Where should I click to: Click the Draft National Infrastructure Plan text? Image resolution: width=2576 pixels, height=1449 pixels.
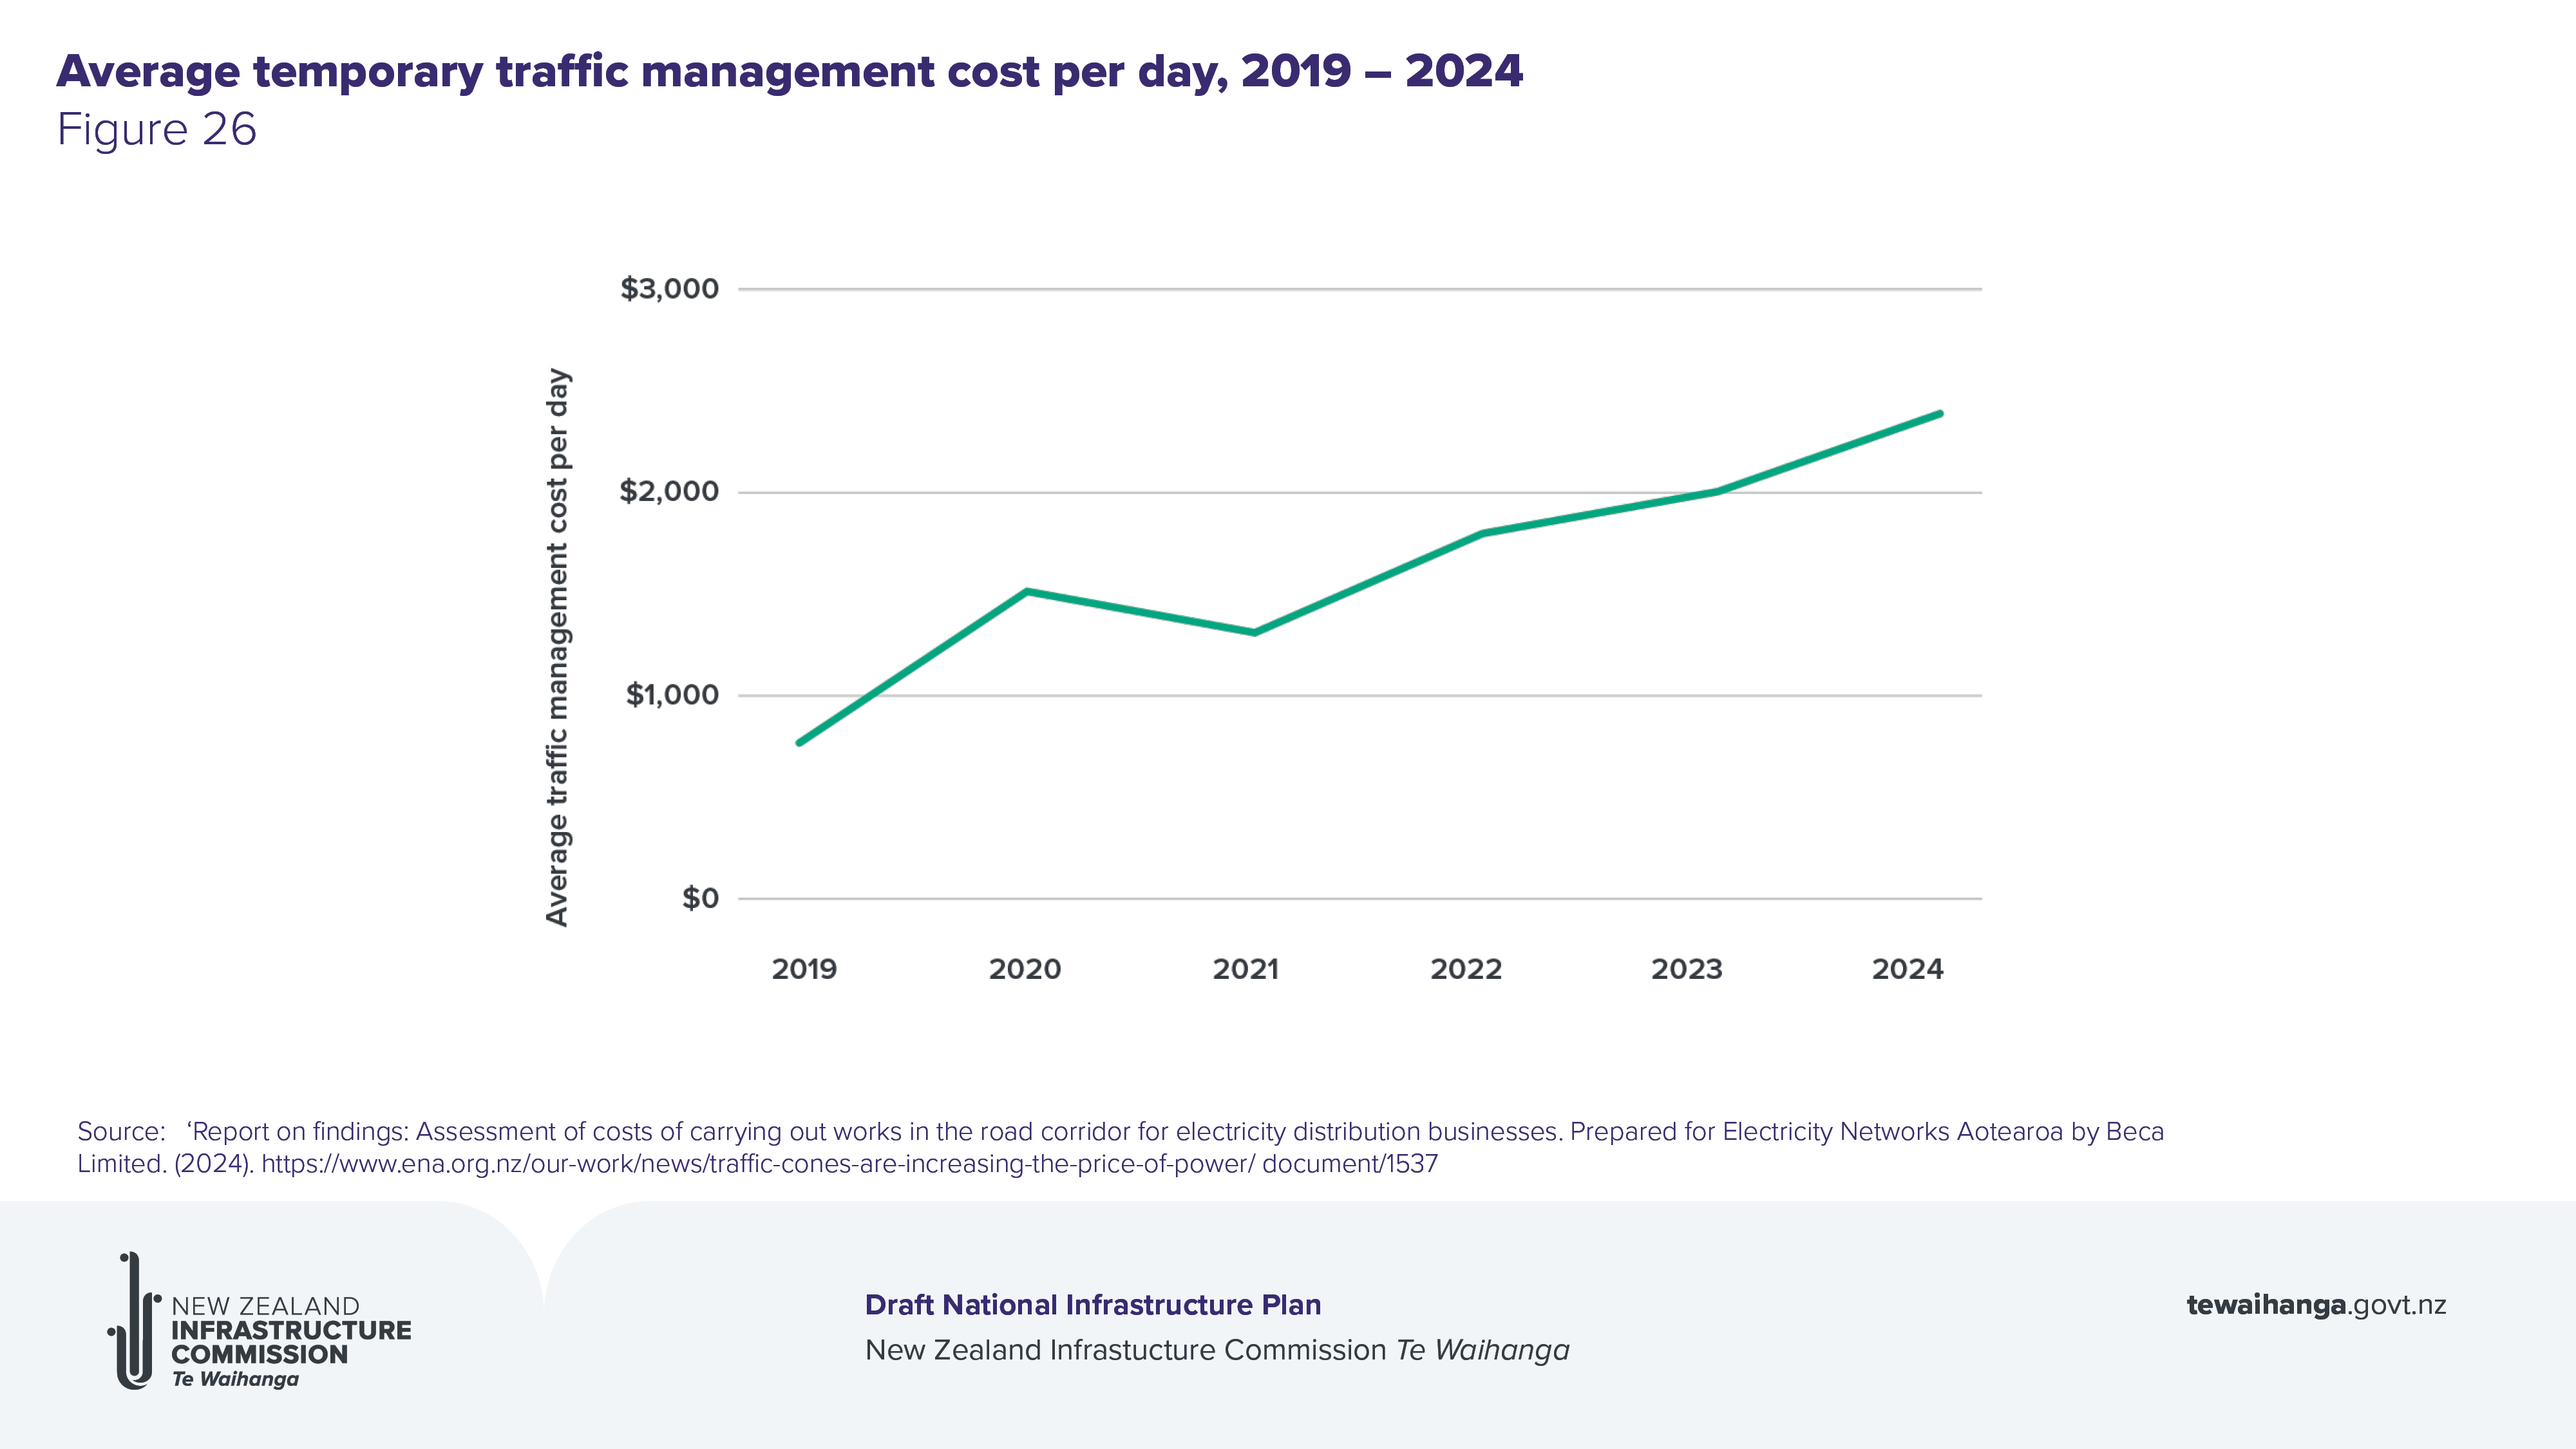tap(1092, 1305)
